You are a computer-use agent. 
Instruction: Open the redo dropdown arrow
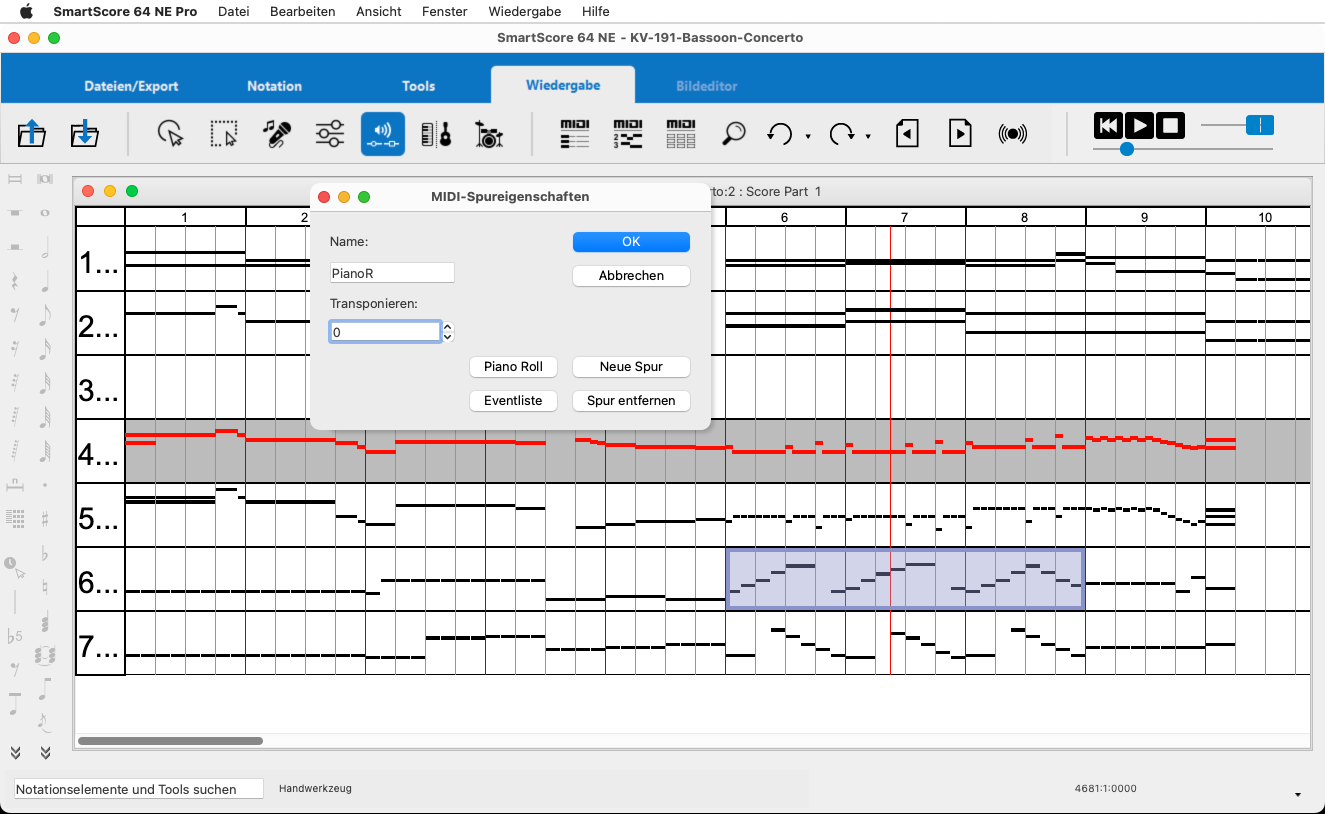pyautogui.click(x=868, y=136)
